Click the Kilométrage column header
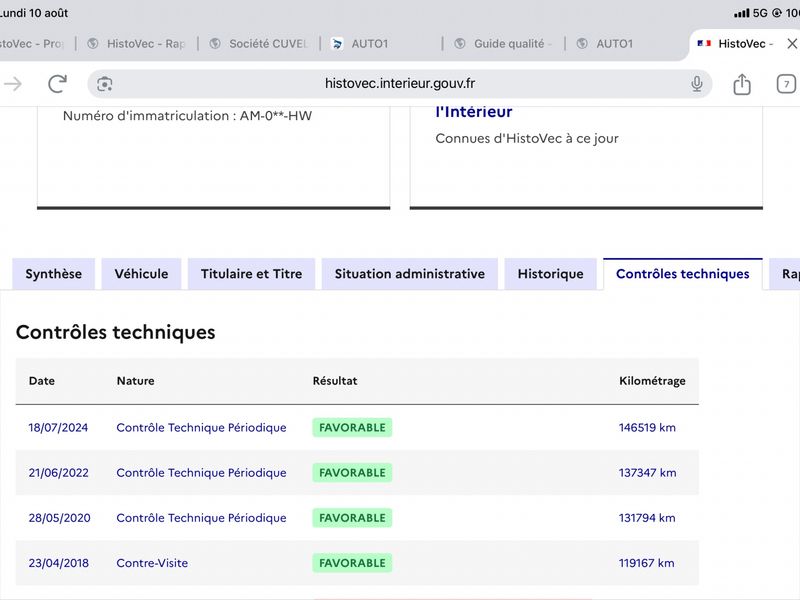The width and height of the screenshot is (800, 600). (652, 381)
